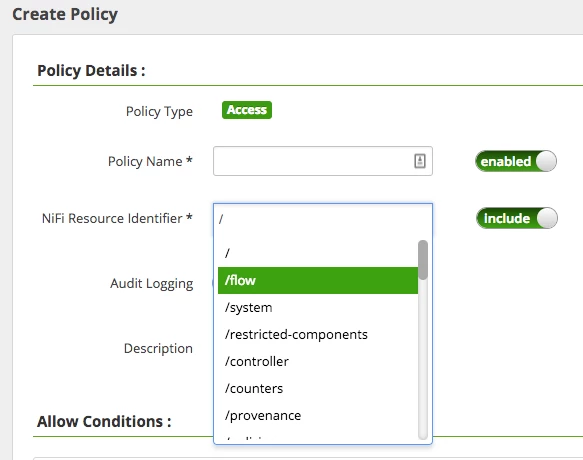Click the Description label

point(158,348)
